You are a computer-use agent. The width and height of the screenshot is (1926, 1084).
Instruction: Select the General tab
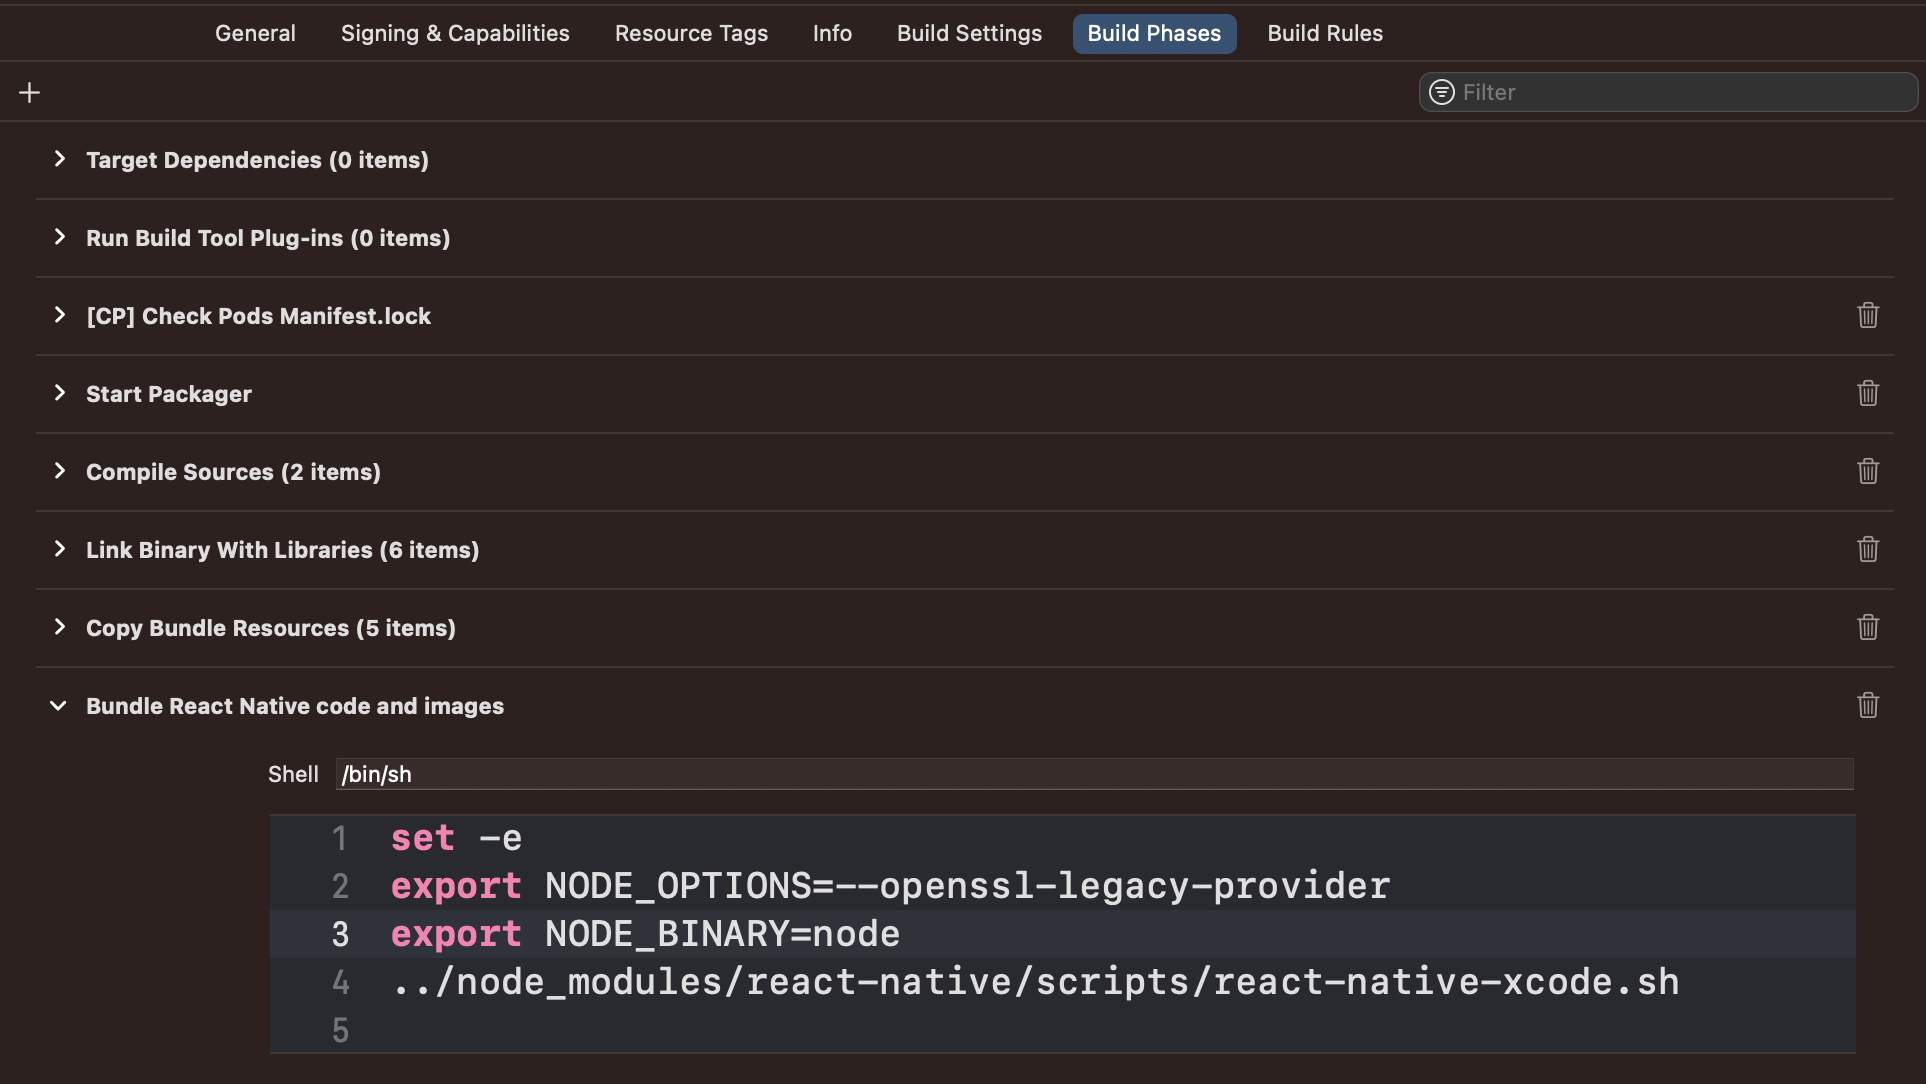[255, 34]
